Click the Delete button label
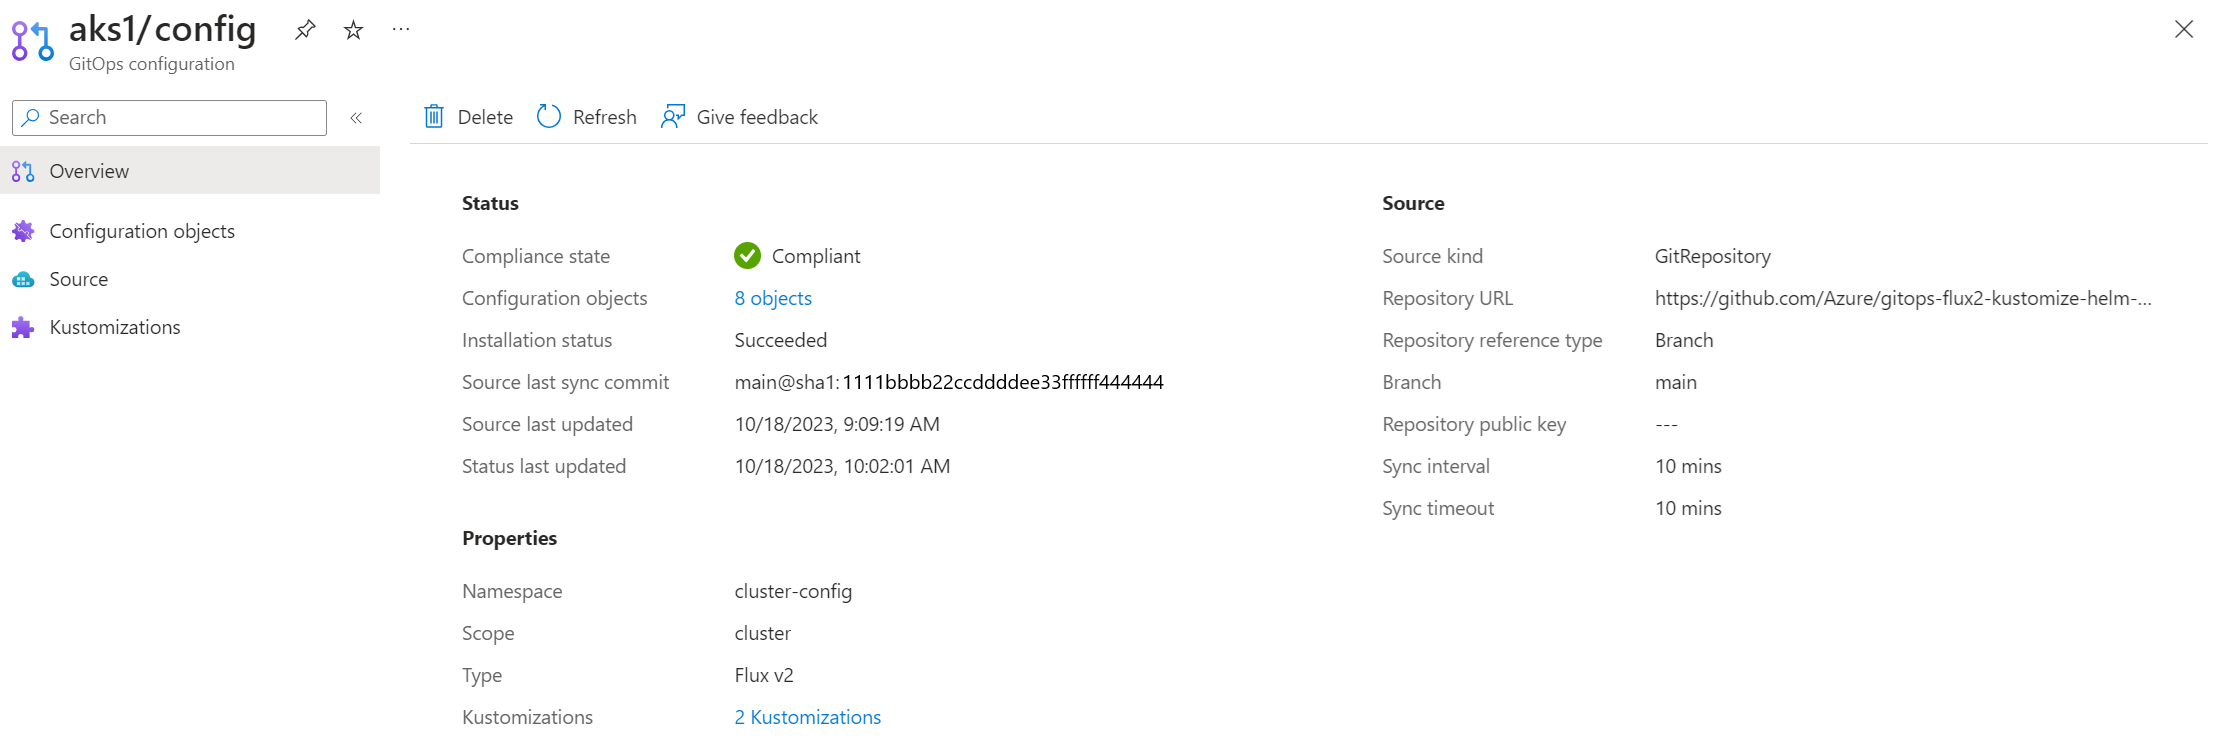This screenshot has height=751, width=2218. point(485,117)
